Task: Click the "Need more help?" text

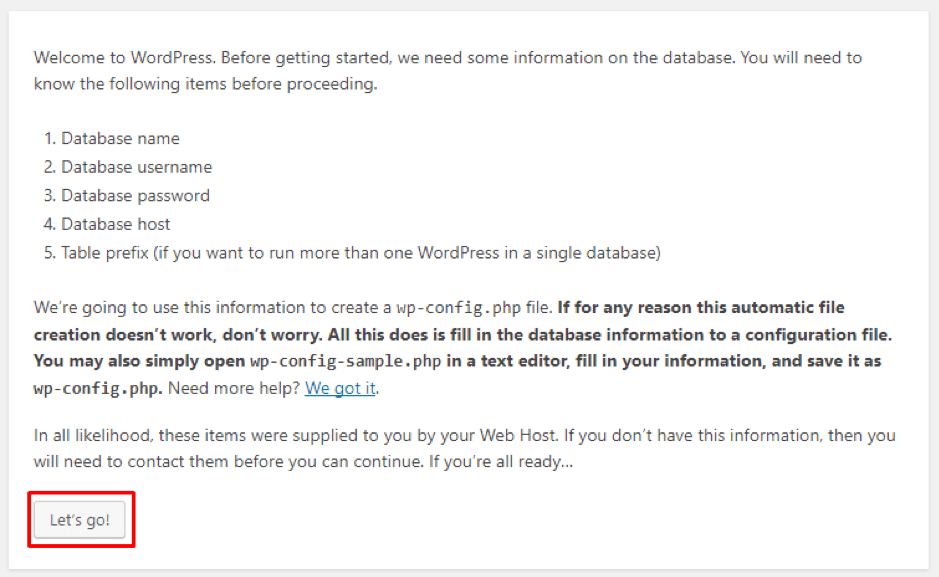Action: (x=234, y=388)
